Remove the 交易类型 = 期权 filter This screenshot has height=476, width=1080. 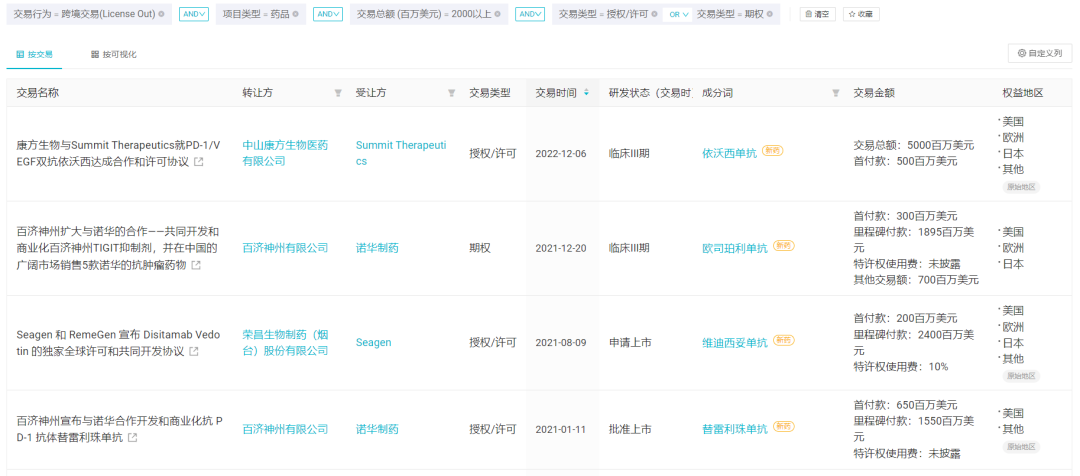coord(769,14)
